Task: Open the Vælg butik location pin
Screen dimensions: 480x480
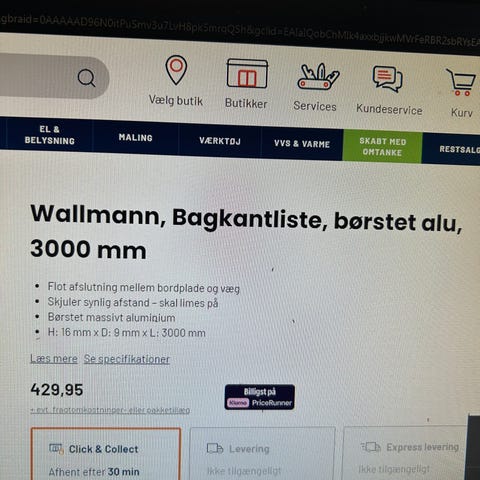Action: pyautogui.click(x=176, y=70)
